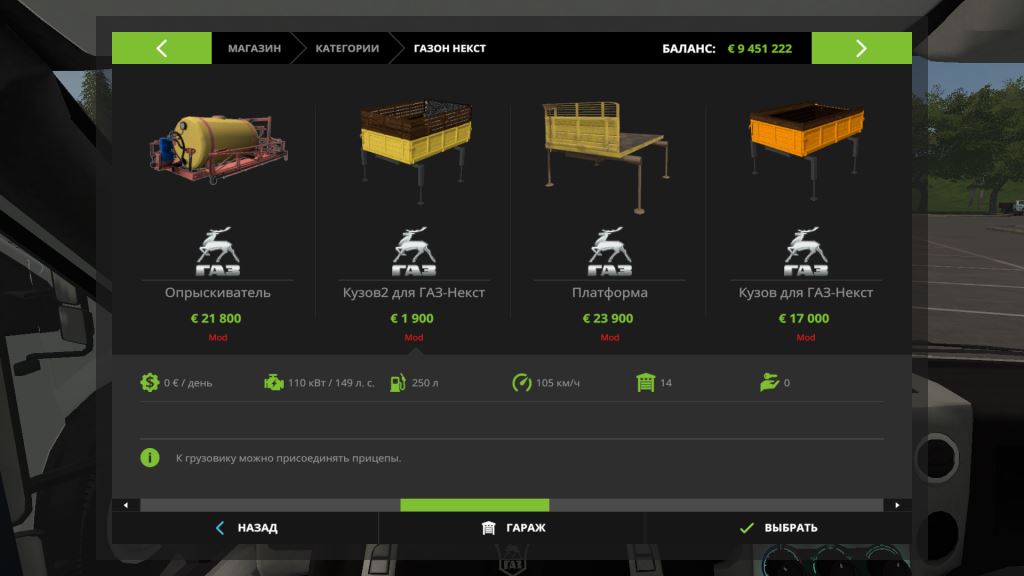Open the КАТЕГОРИИ breadcrumb
The height and width of the screenshot is (576, 1024).
[347, 48]
